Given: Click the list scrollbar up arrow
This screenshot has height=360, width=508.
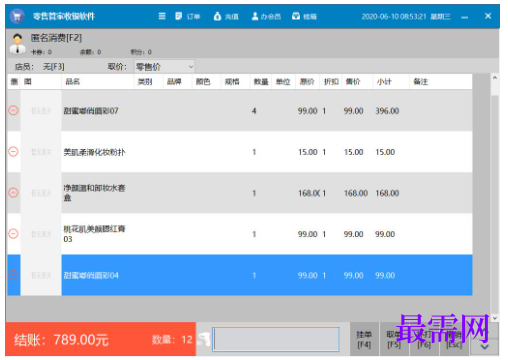Looking at the screenshot, I should tap(495, 78).
